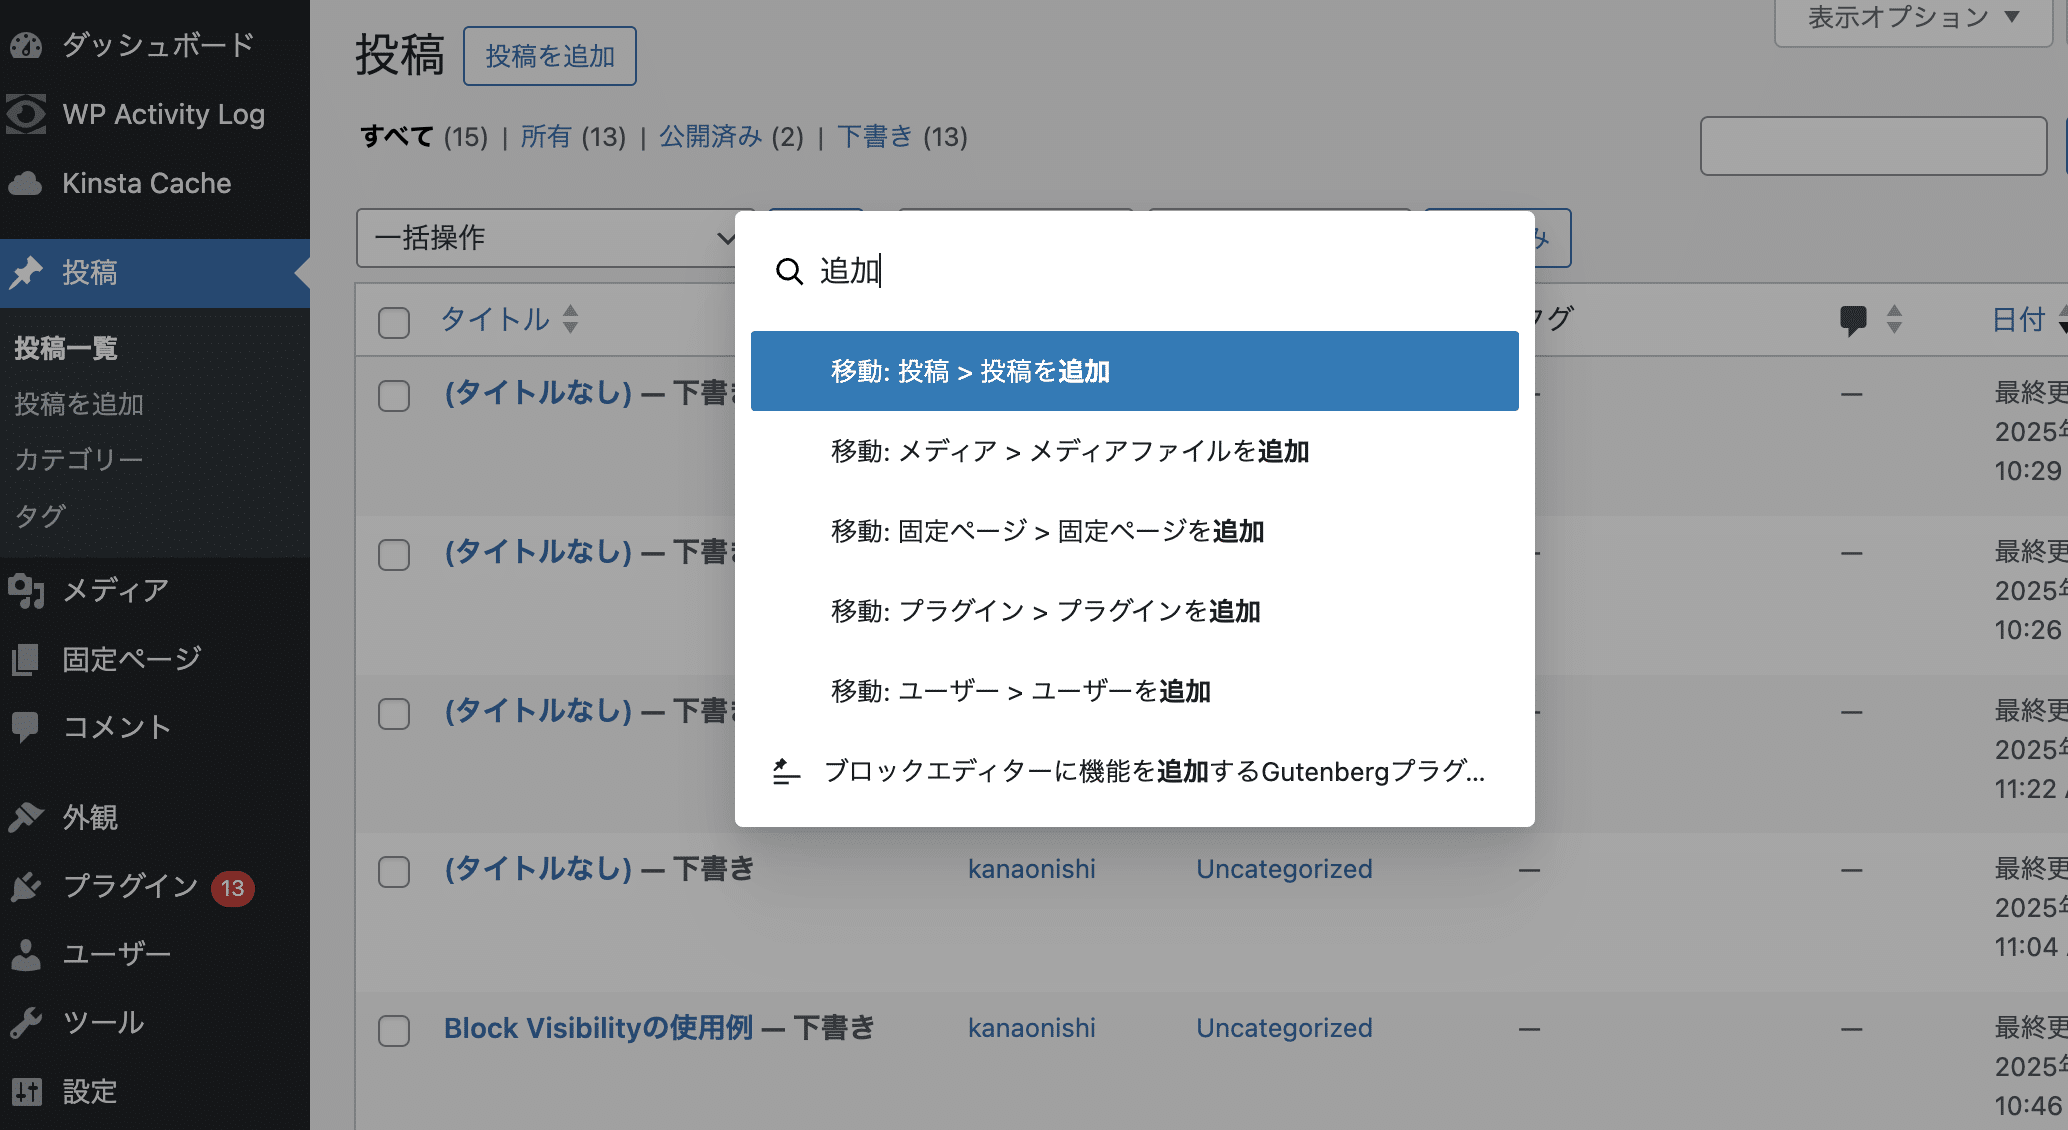The height and width of the screenshot is (1130, 2068).
Task: Click the 投稿を追加 button
Action: (x=549, y=56)
